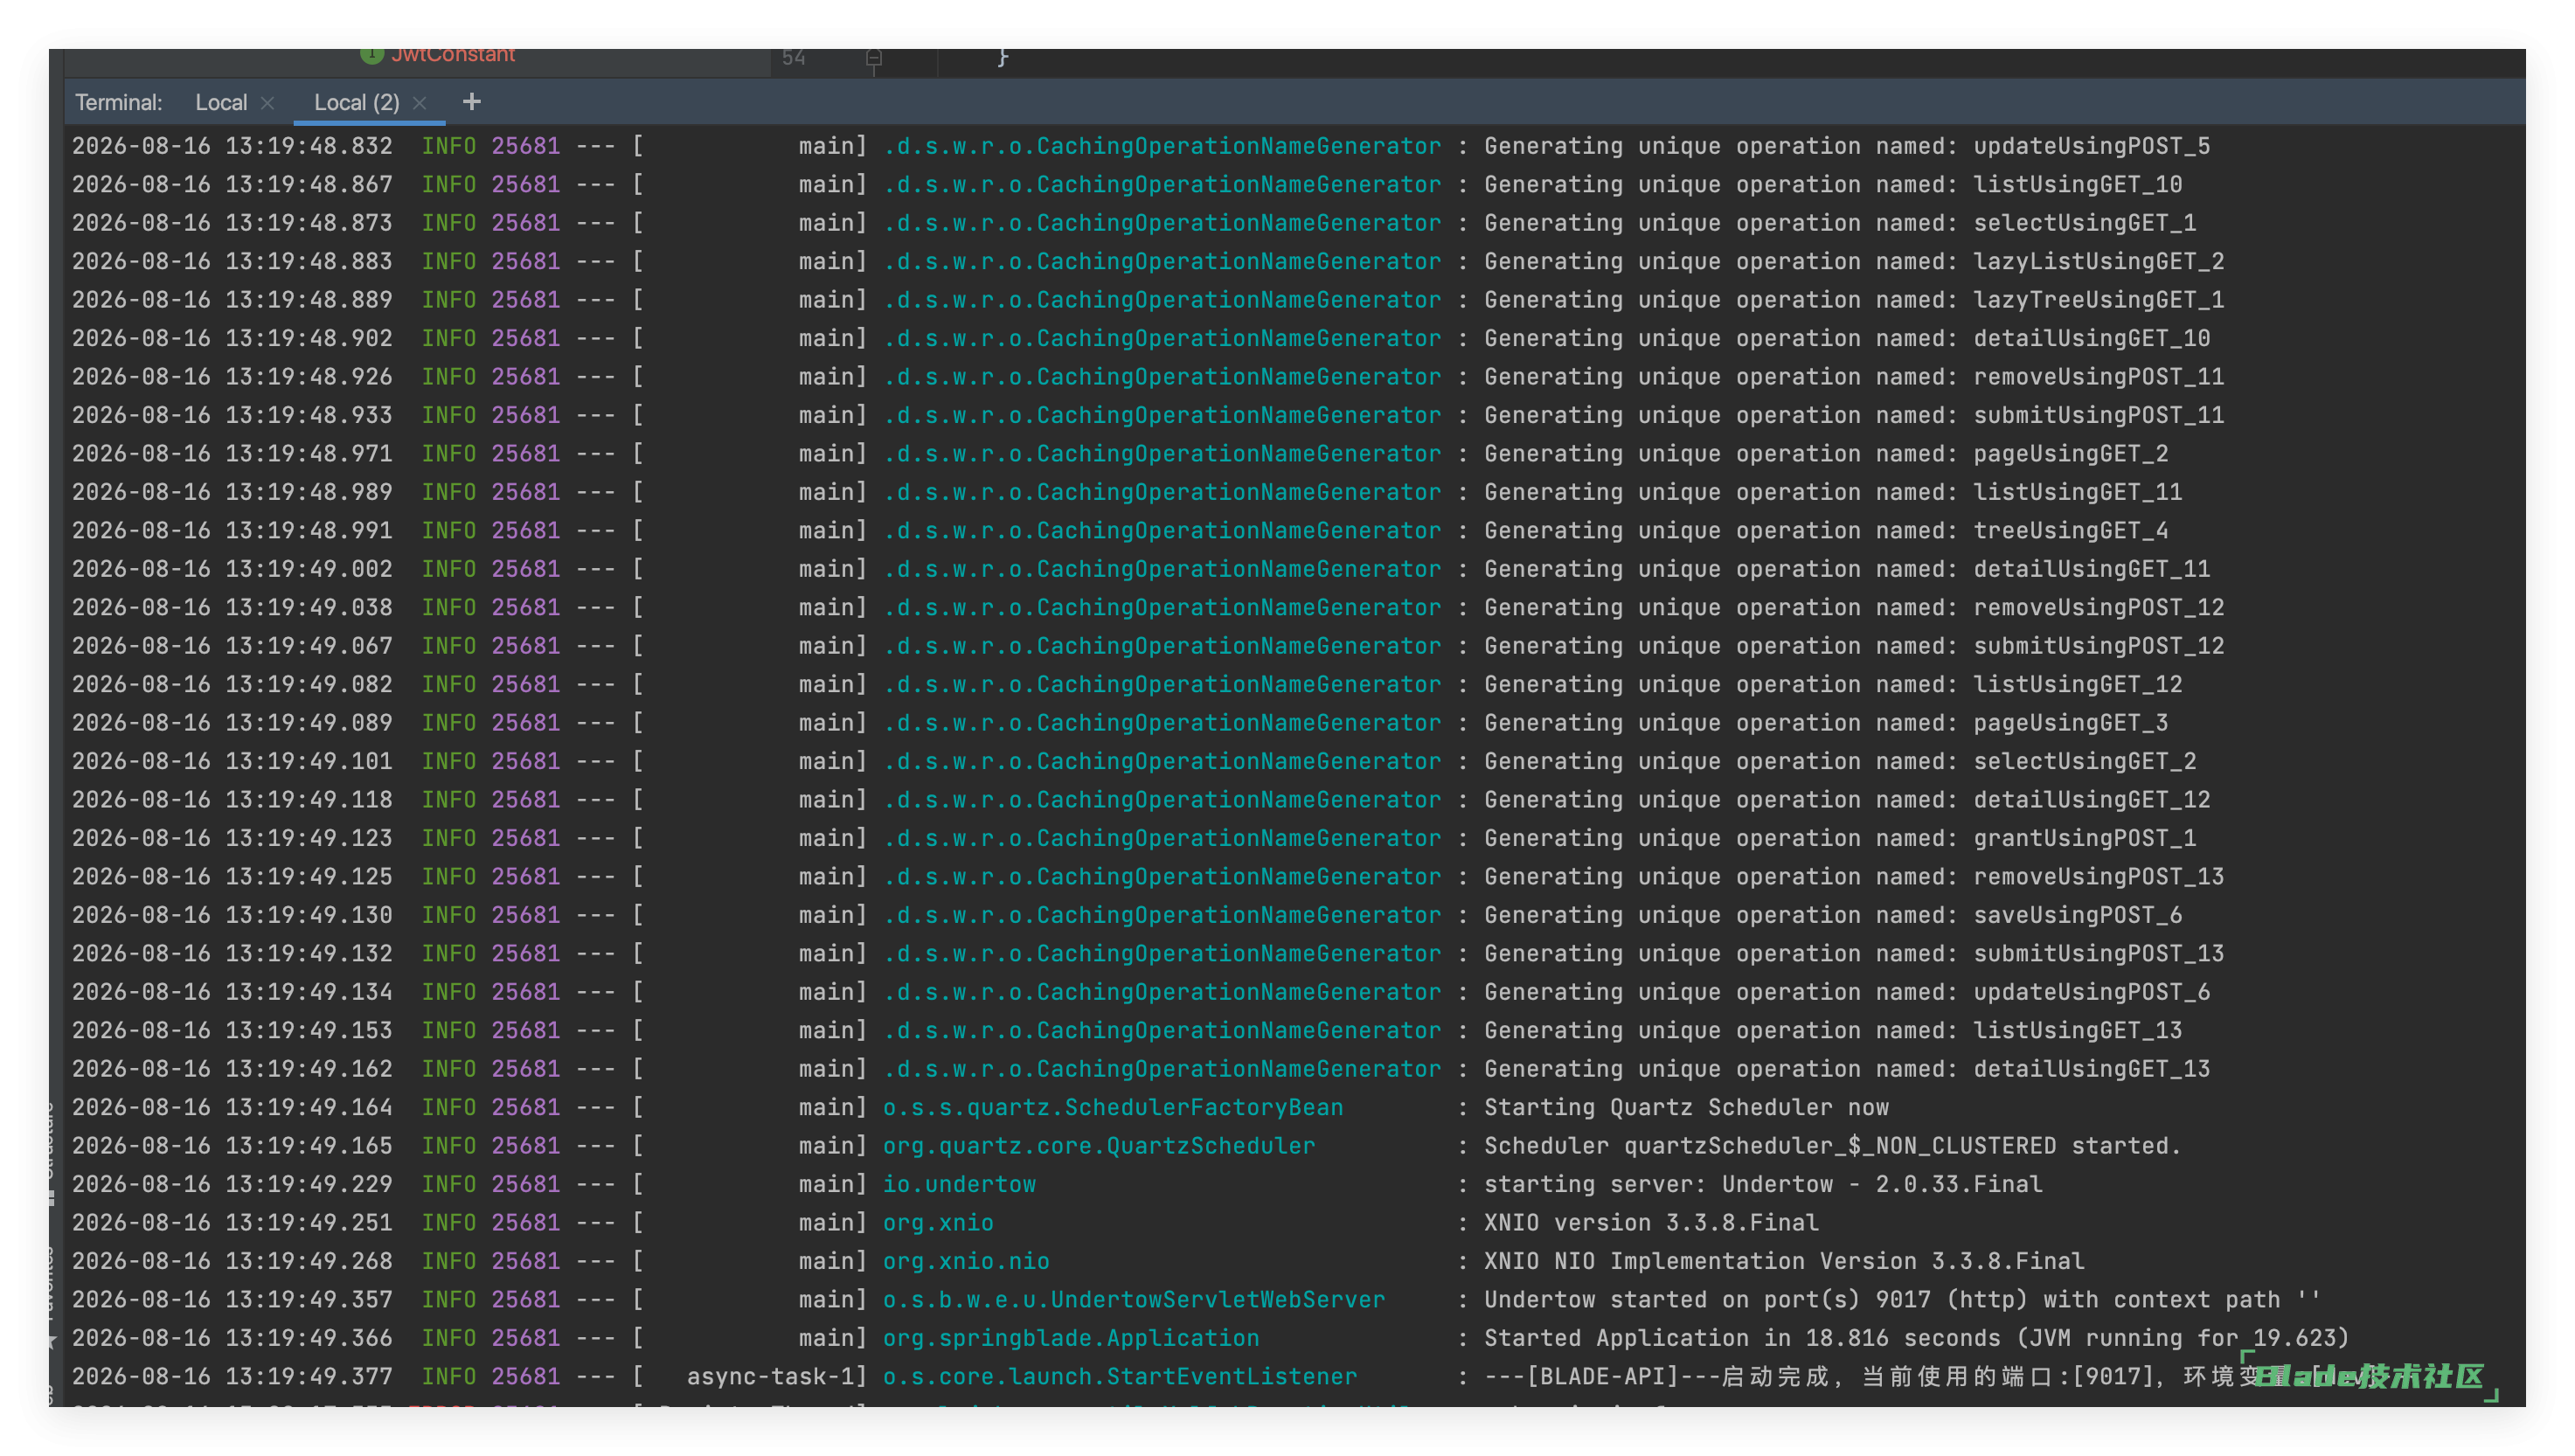Add a new terminal session
The height and width of the screenshot is (1456, 2575).
tap(472, 102)
